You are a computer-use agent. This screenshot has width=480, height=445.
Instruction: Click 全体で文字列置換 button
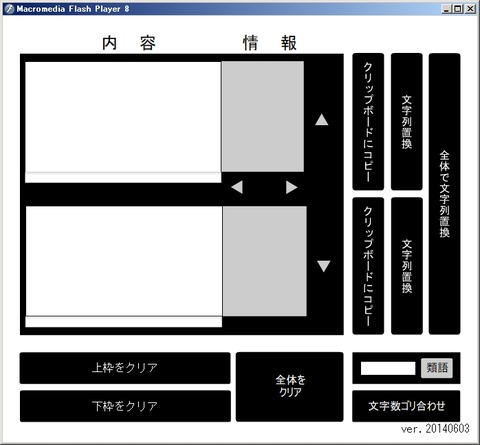coord(444,194)
